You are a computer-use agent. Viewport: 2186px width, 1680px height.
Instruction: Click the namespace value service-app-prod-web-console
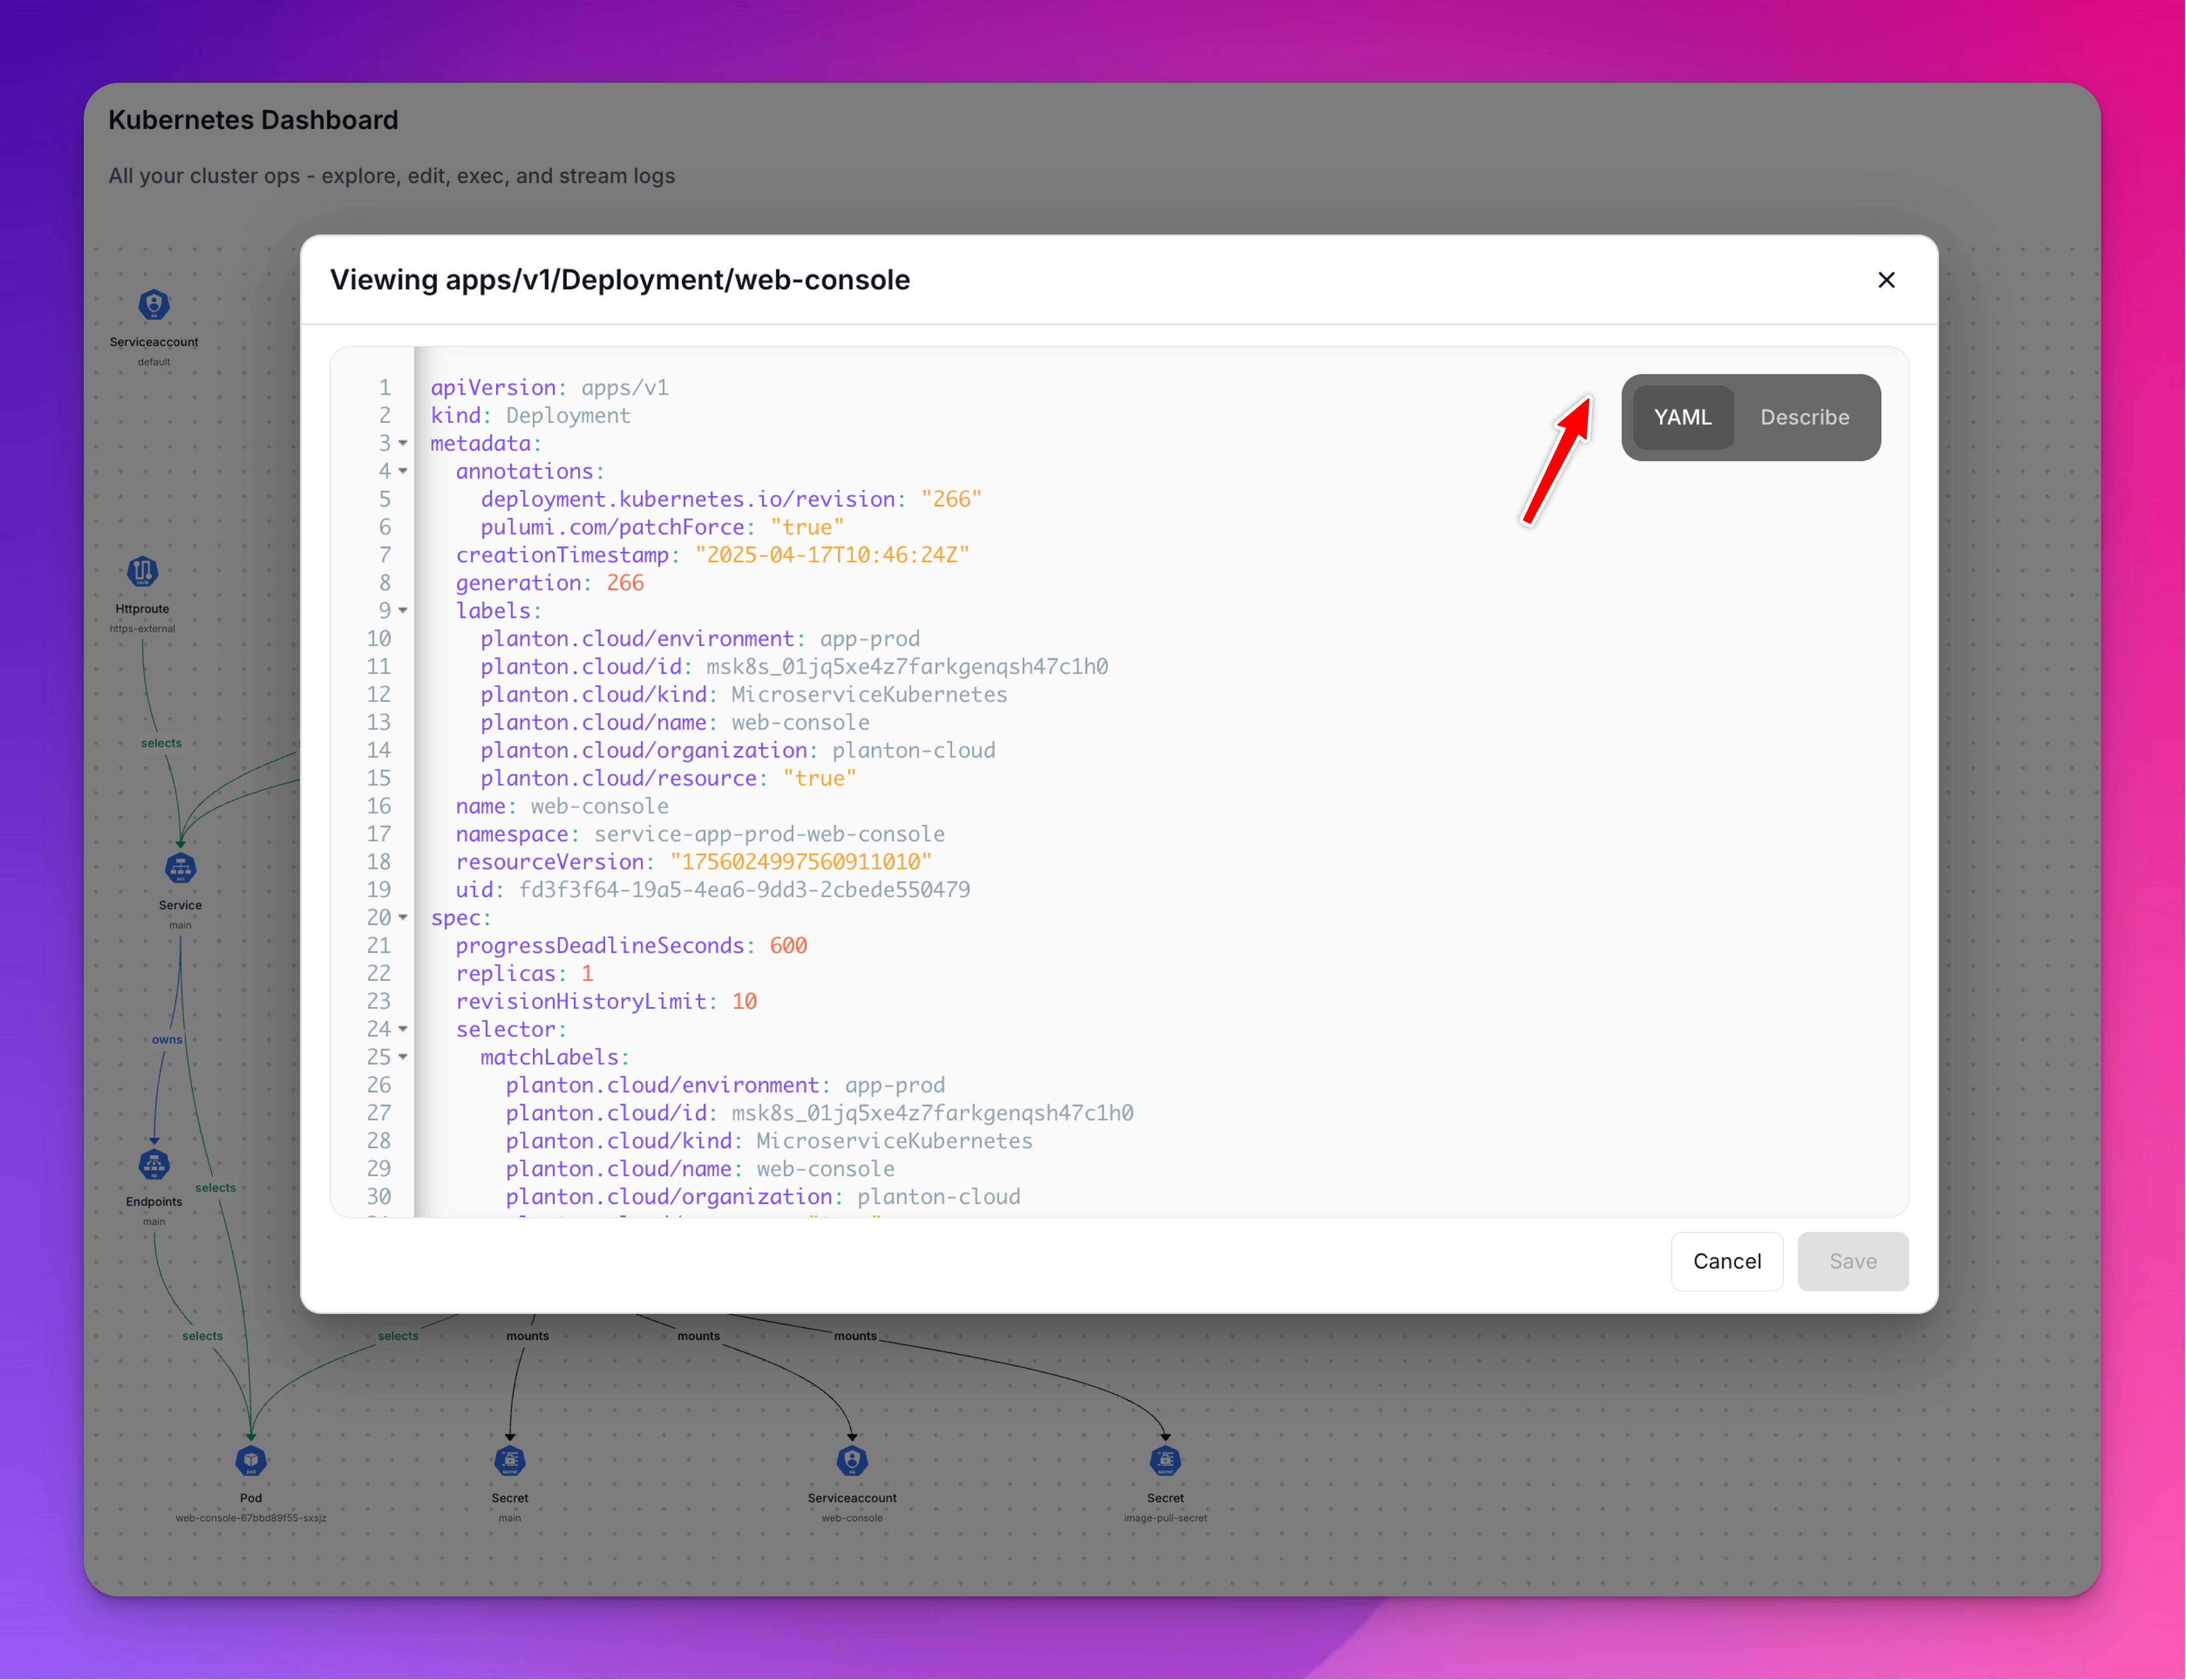tap(769, 834)
